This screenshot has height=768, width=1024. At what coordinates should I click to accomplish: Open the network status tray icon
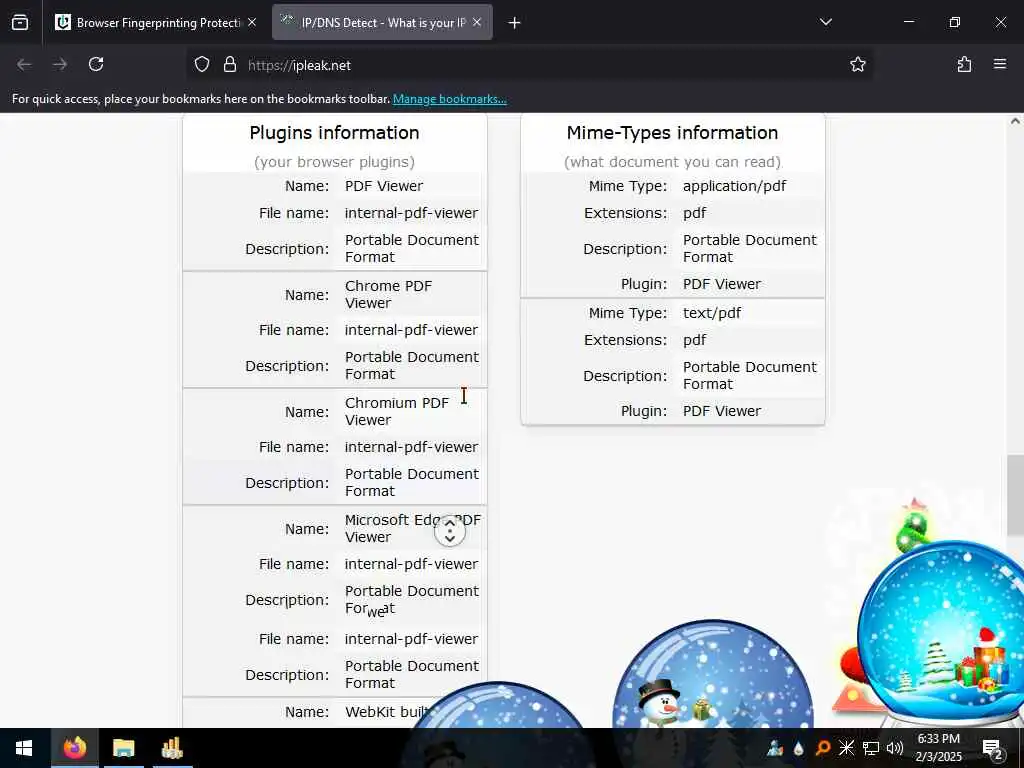pyautogui.click(x=871, y=748)
